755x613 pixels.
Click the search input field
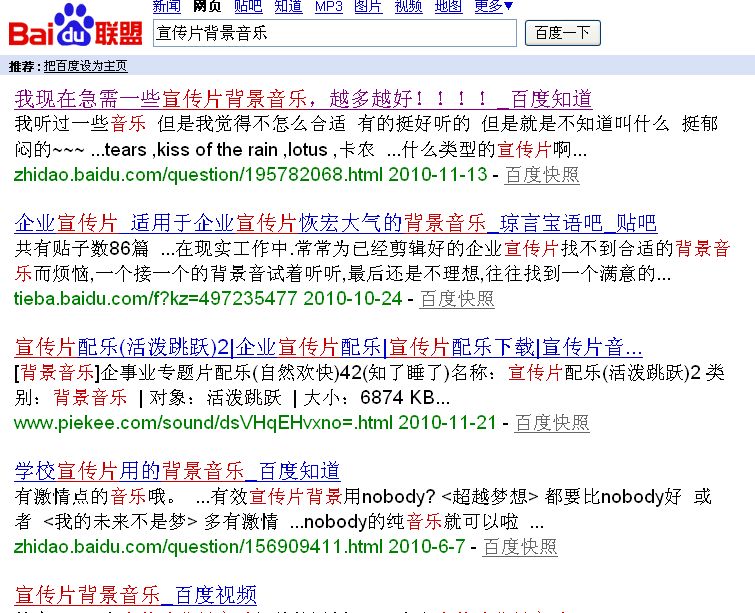[335, 33]
